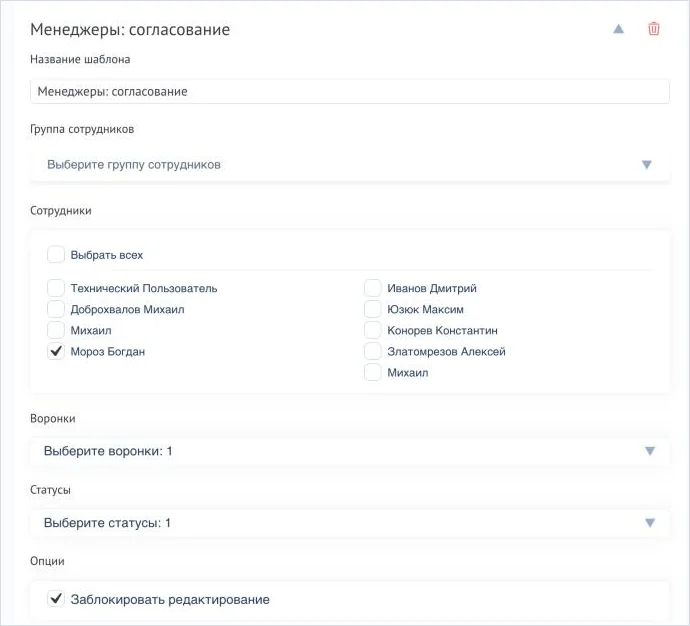Click the Статусы label

point(50,490)
